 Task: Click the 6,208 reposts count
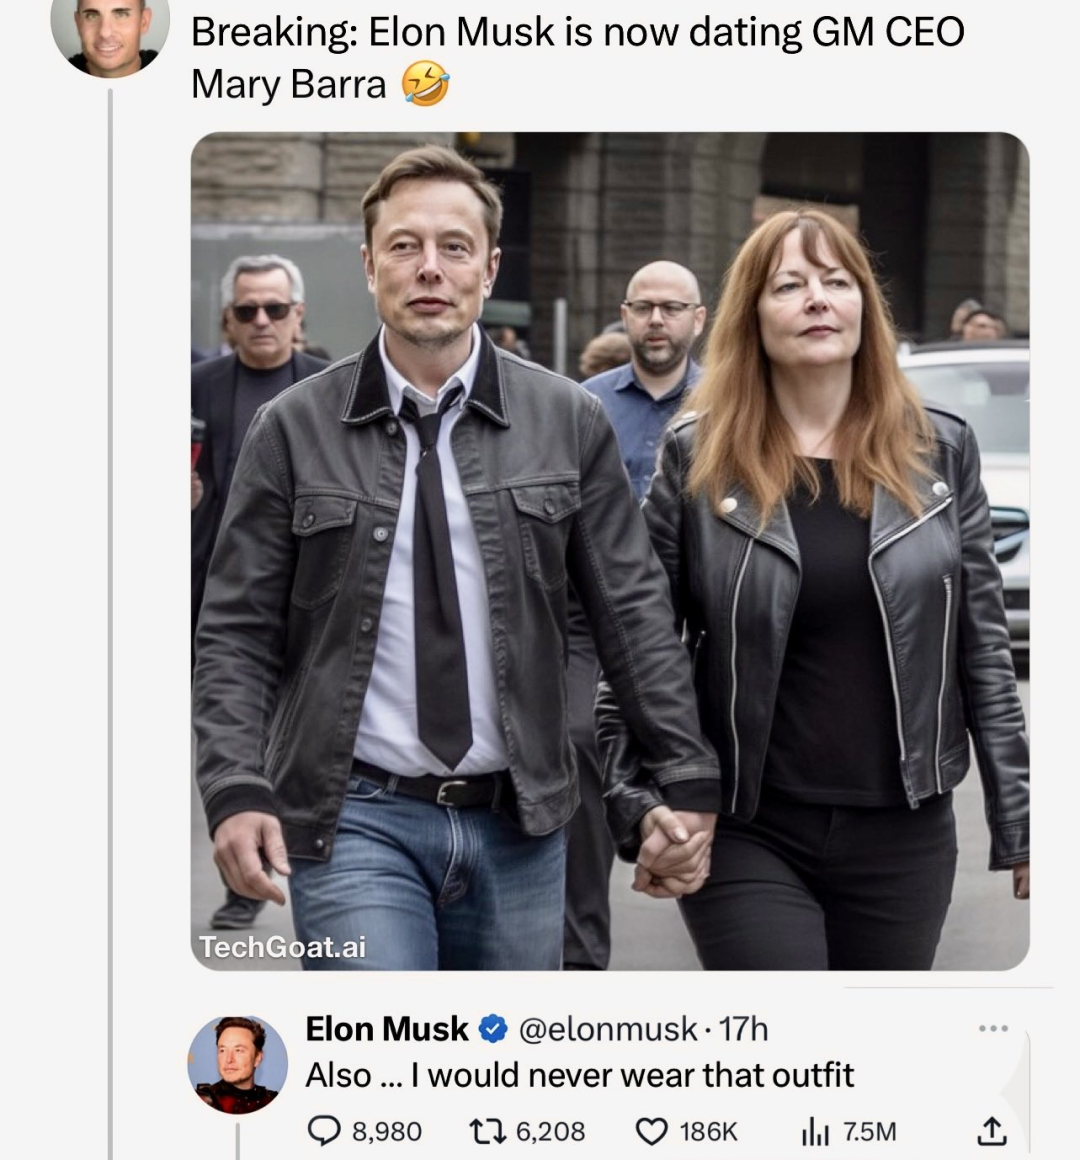(550, 1131)
